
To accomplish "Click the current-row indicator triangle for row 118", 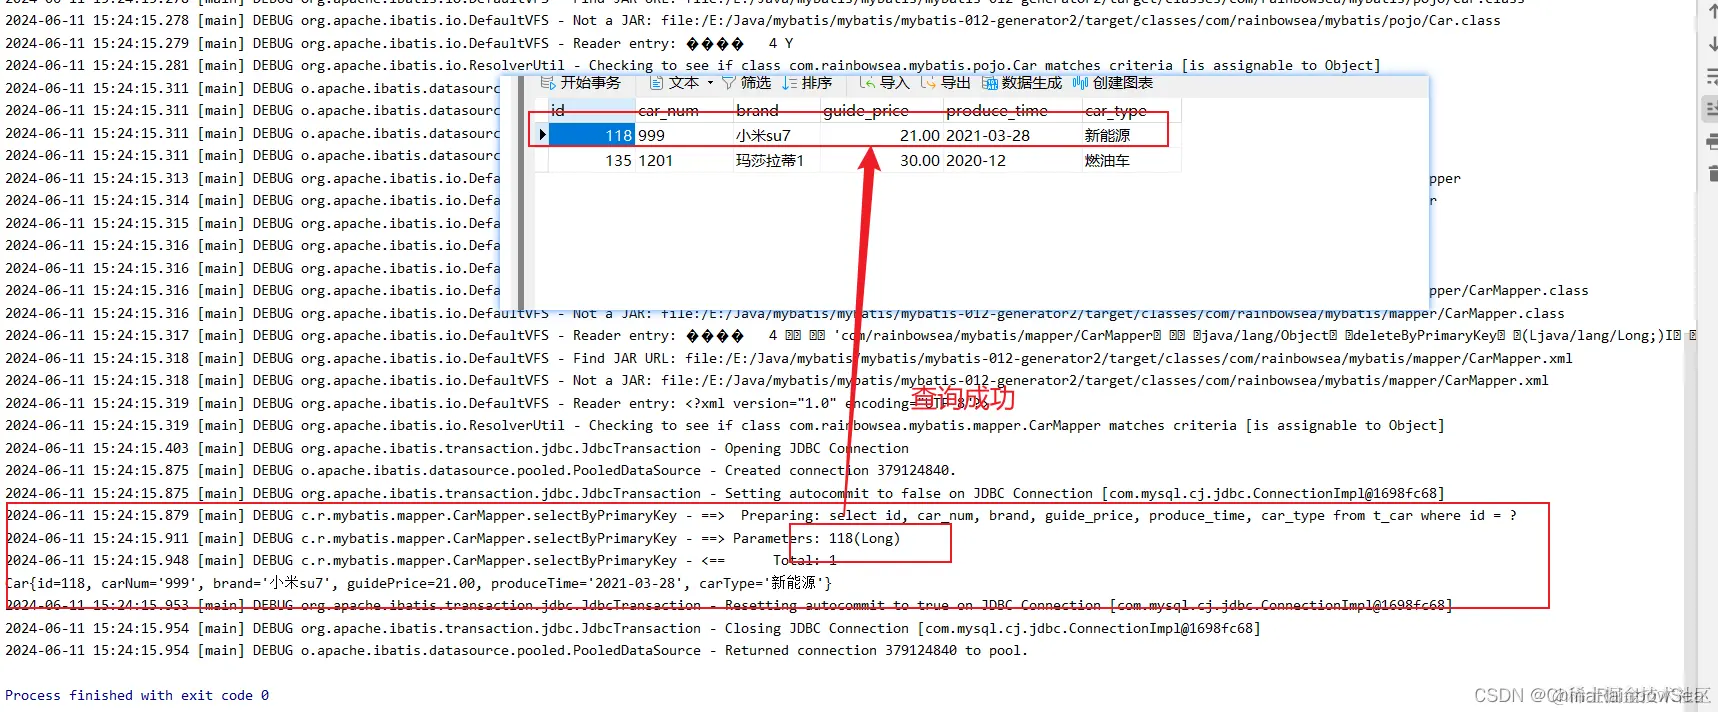I will pyautogui.click(x=542, y=135).
